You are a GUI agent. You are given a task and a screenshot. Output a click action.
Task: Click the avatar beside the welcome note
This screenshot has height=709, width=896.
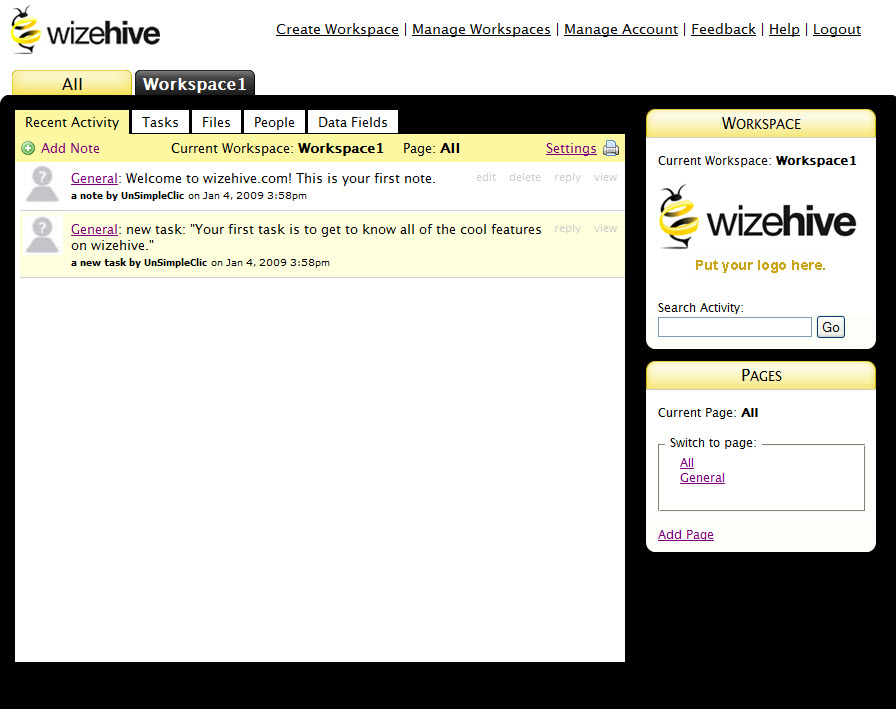(x=42, y=184)
